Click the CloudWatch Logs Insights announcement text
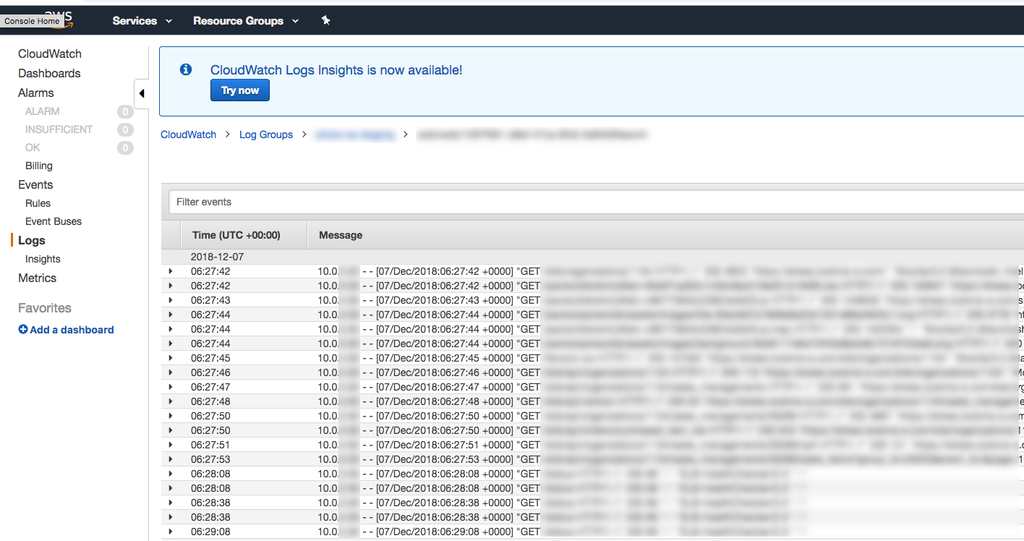This screenshot has height=541, width=1024. point(336,70)
